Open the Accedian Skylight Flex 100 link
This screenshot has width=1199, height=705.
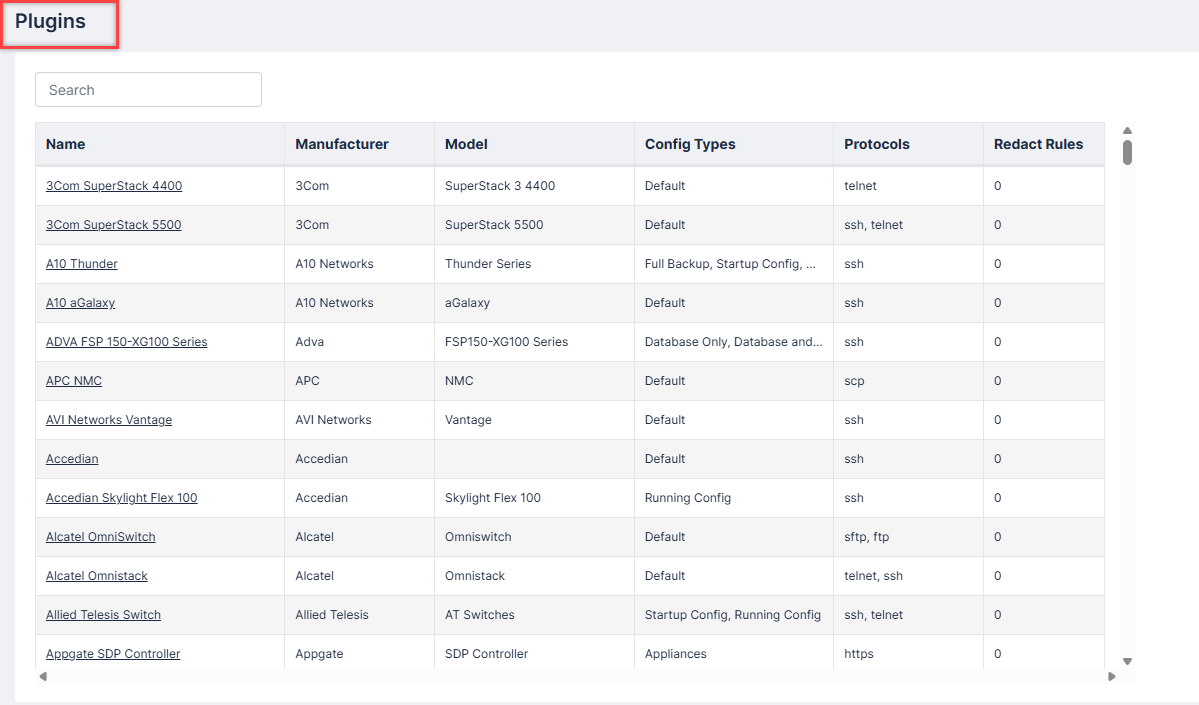122,498
